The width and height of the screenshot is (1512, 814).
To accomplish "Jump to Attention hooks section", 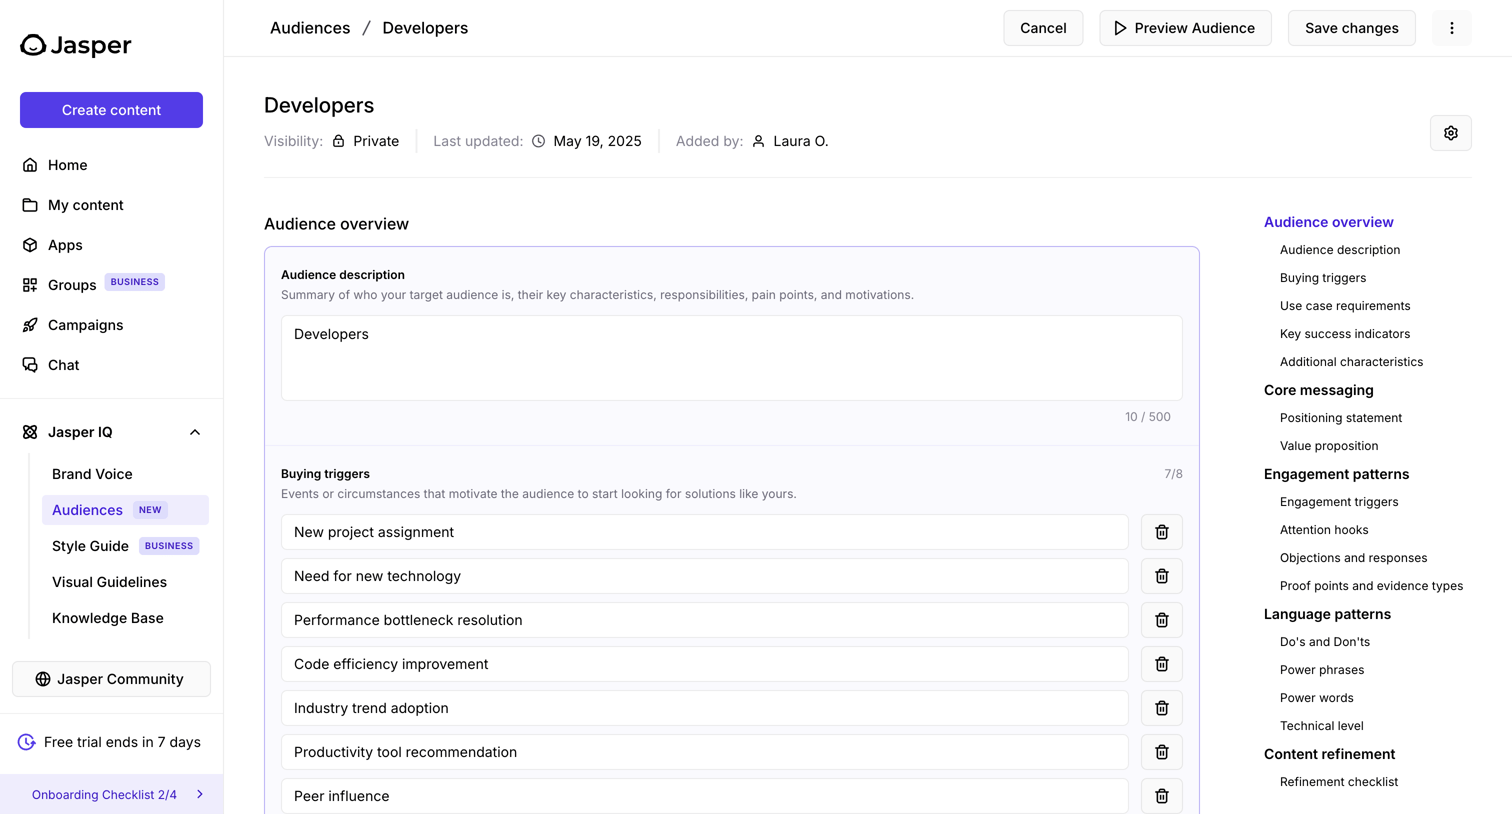I will click(x=1324, y=530).
